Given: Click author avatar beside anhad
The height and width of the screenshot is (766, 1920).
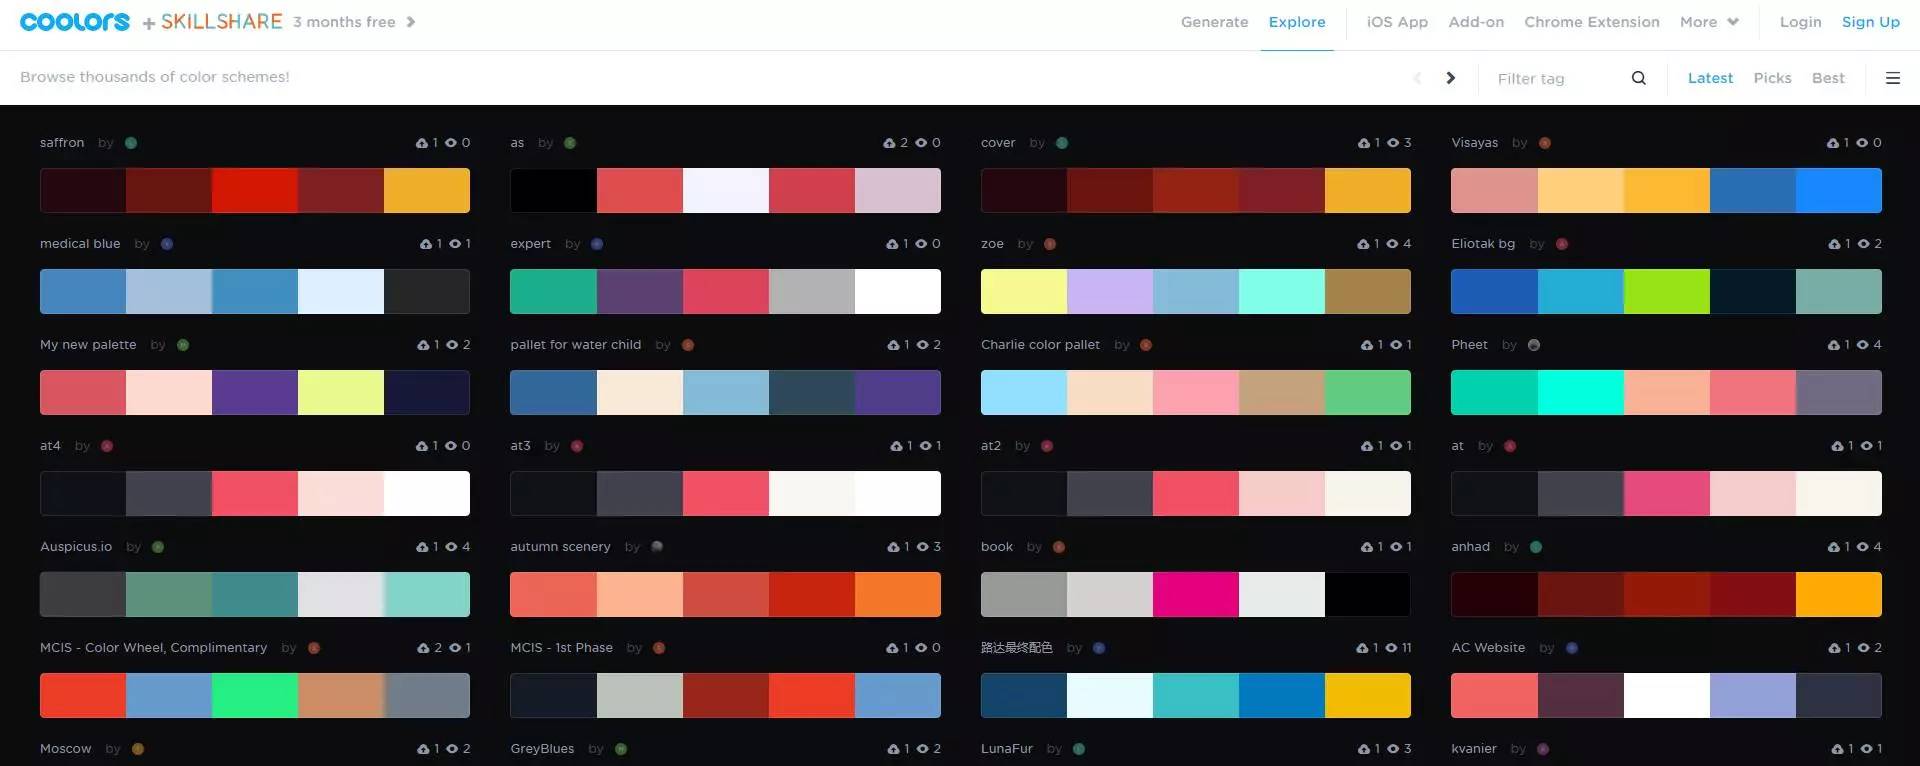Looking at the screenshot, I should (1536, 547).
